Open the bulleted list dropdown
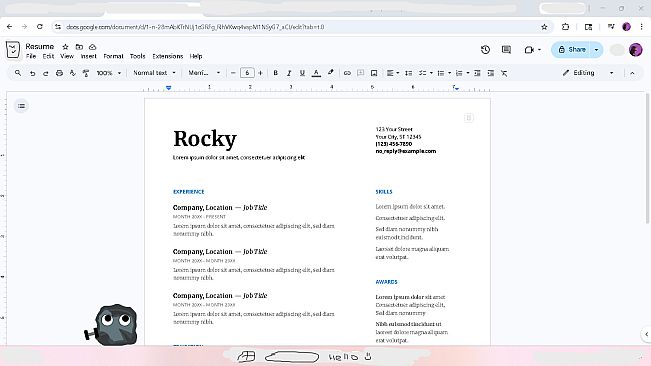Image resolution: width=651 pixels, height=366 pixels. click(x=444, y=73)
